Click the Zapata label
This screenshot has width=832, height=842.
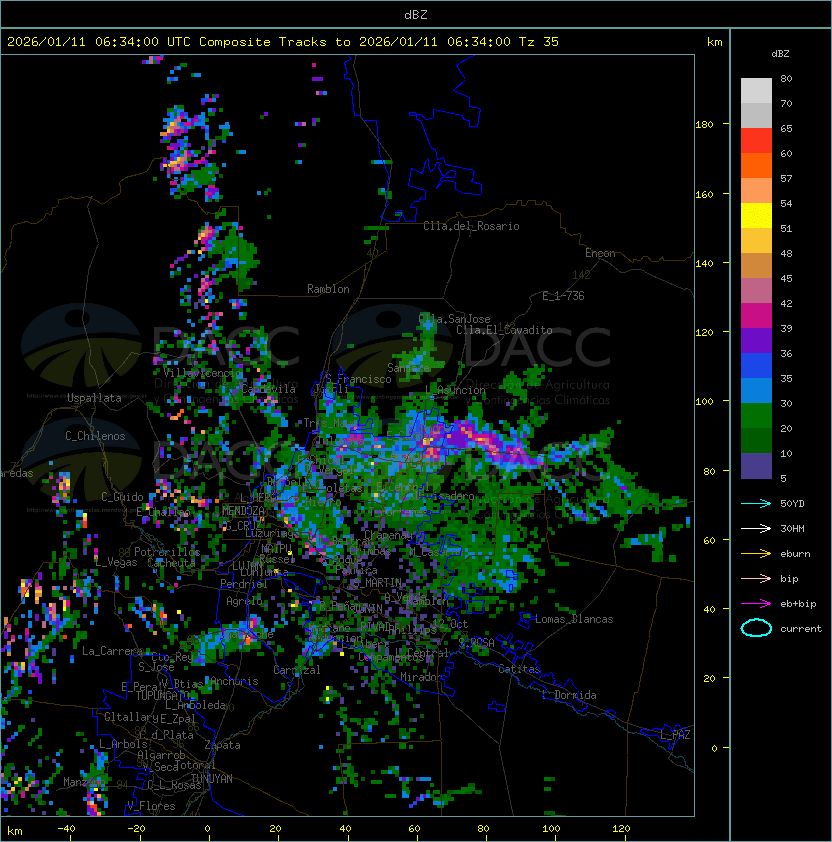click(x=222, y=745)
